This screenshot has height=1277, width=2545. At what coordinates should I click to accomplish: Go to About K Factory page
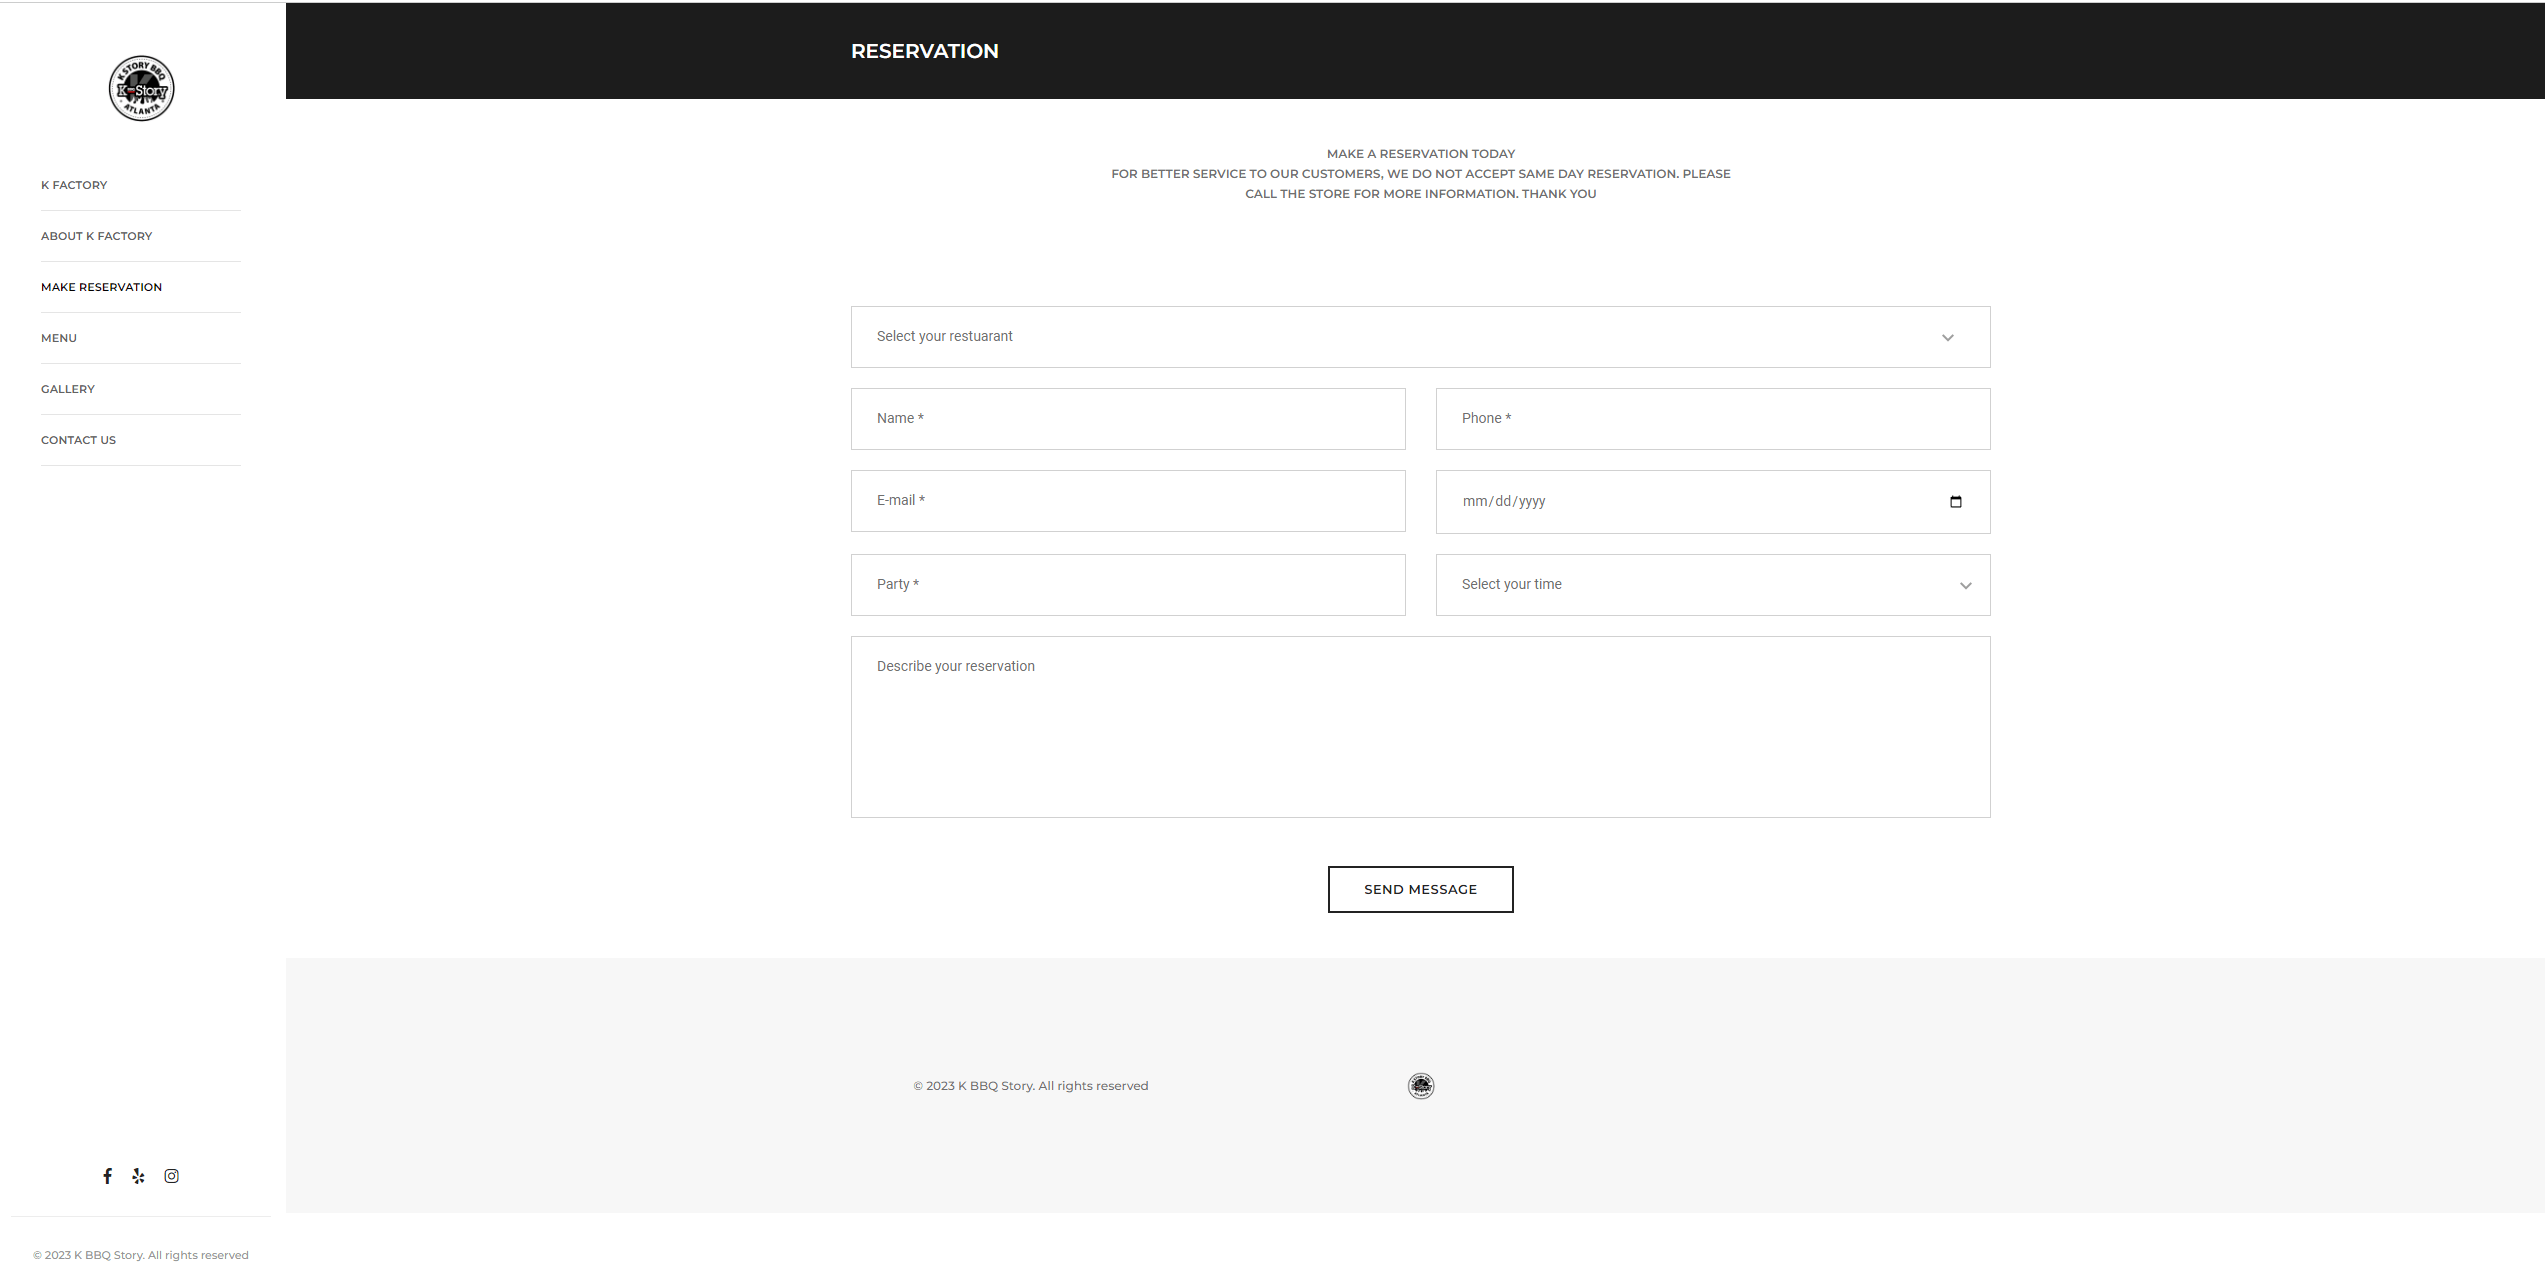point(97,236)
